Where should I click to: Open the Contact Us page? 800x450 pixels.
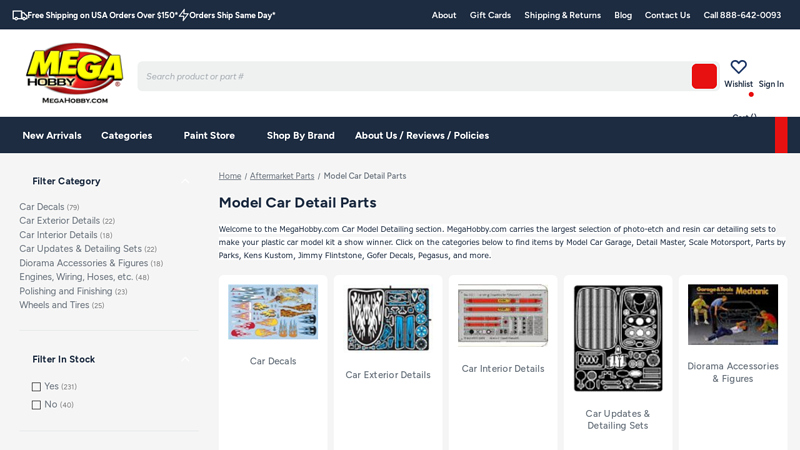[x=667, y=15]
